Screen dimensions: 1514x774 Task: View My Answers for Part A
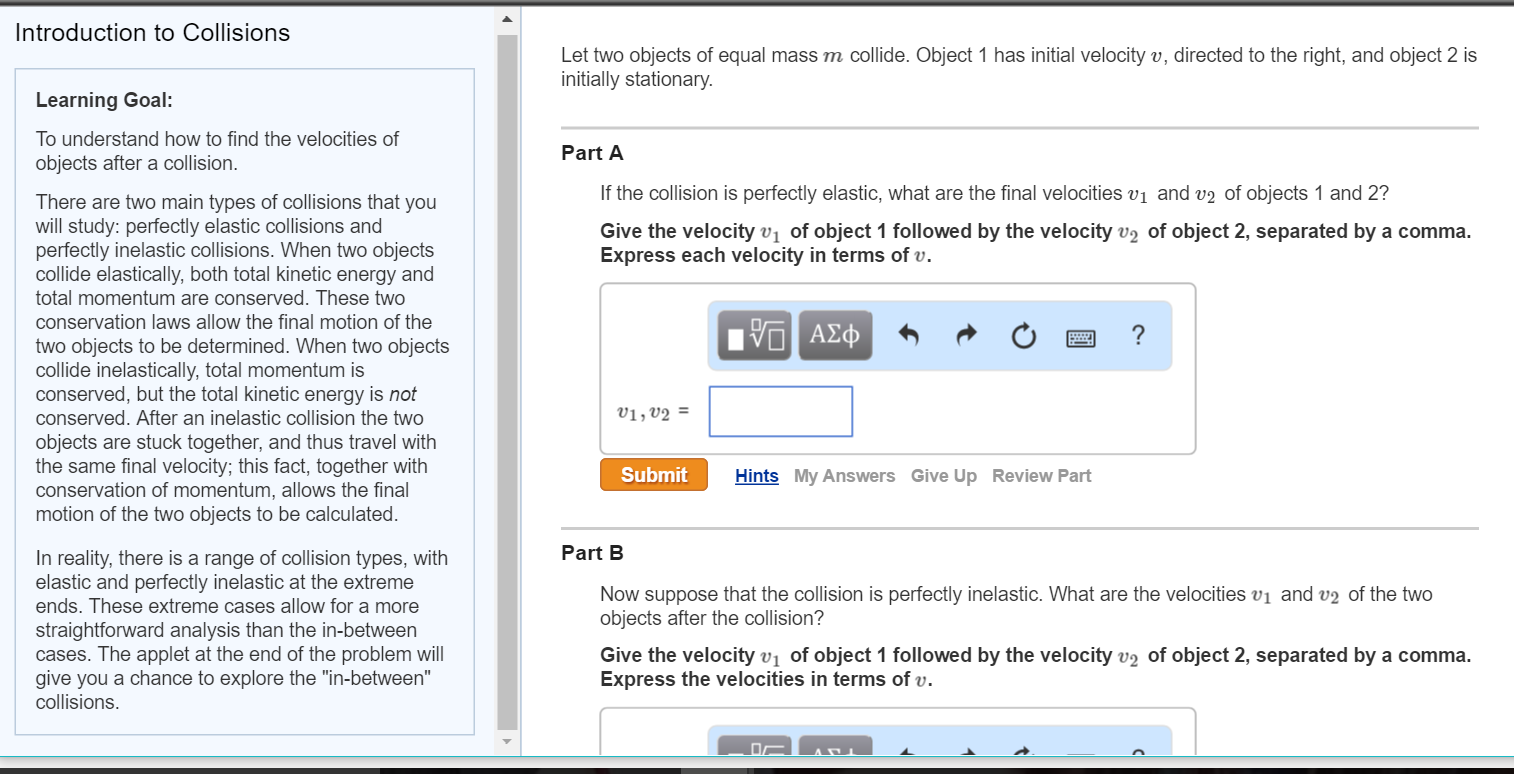(844, 475)
